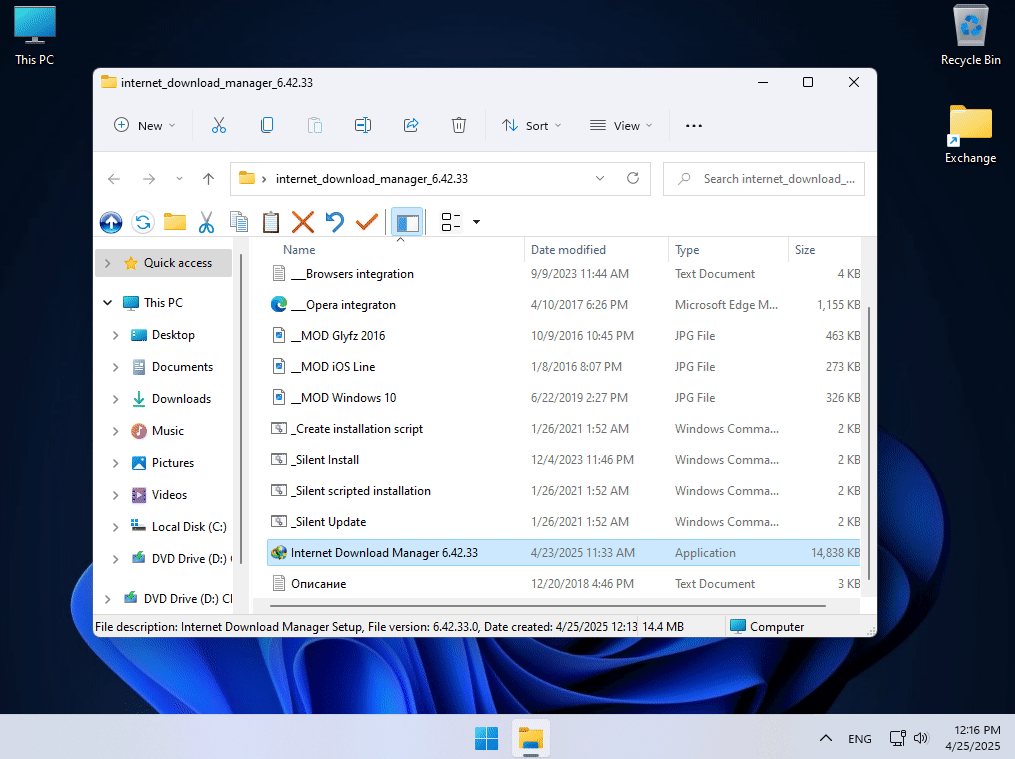
Task: Click the Copy icon in the command bar
Action: pyautogui.click(x=267, y=126)
